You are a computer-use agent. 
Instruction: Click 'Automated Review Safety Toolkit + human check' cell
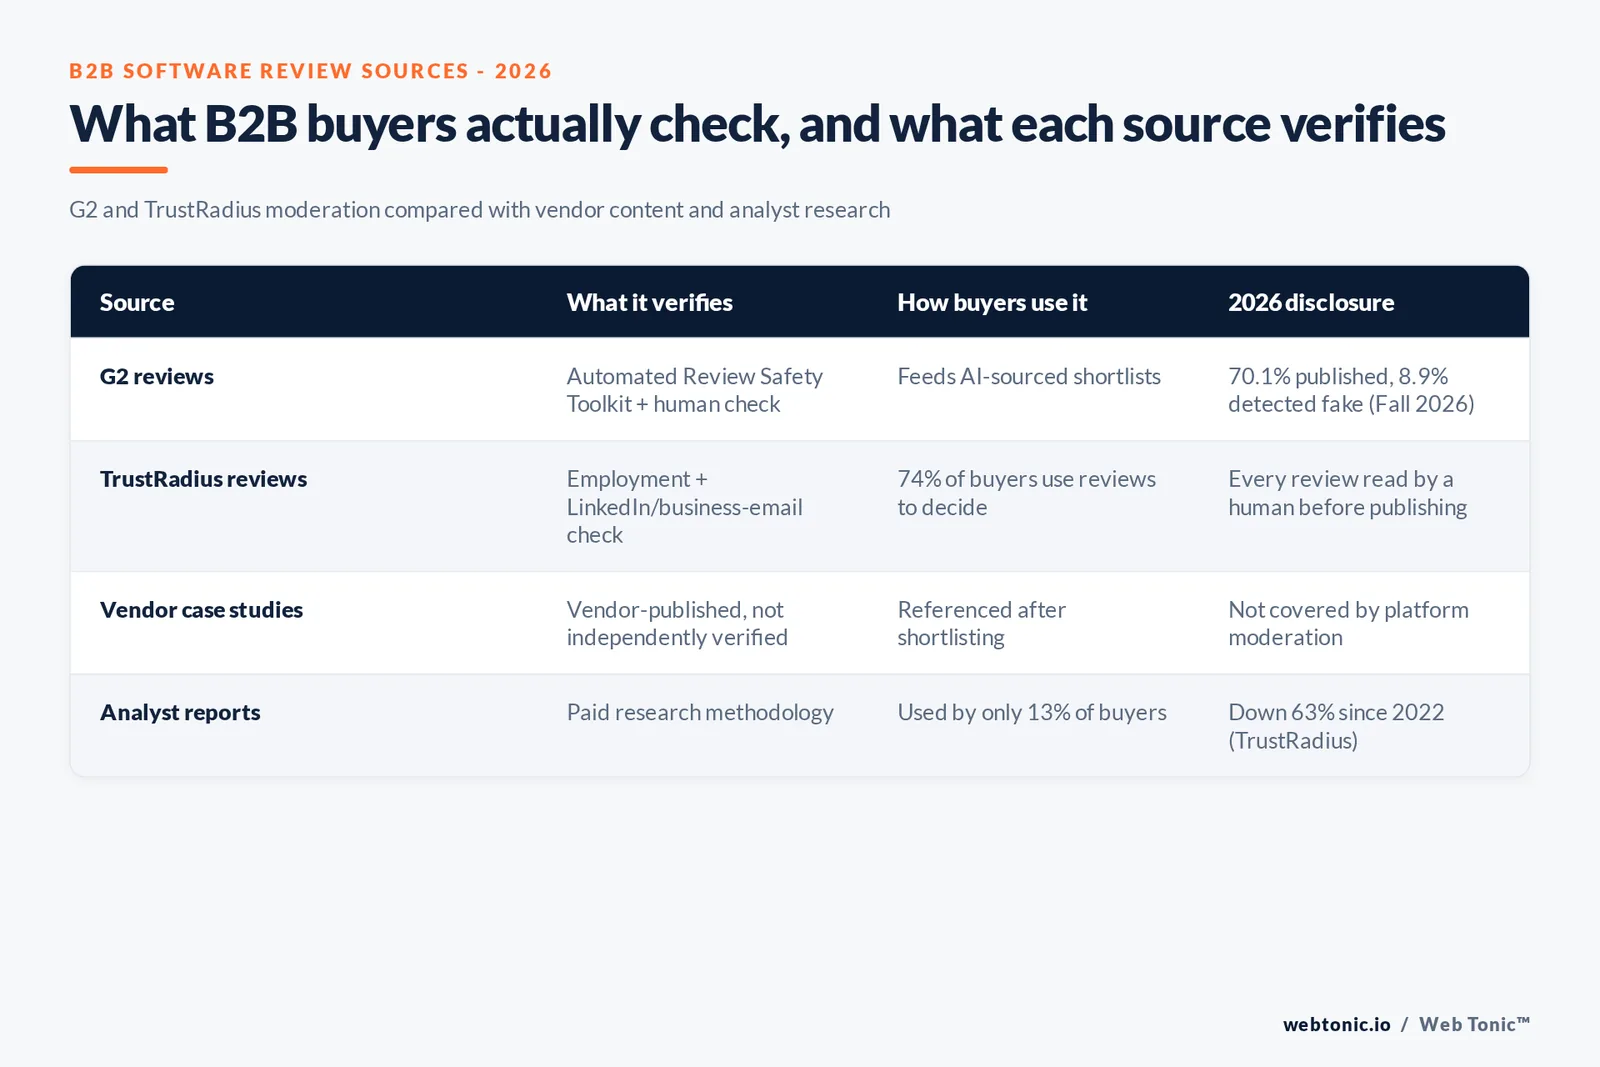pyautogui.click(x=695, y=390)
